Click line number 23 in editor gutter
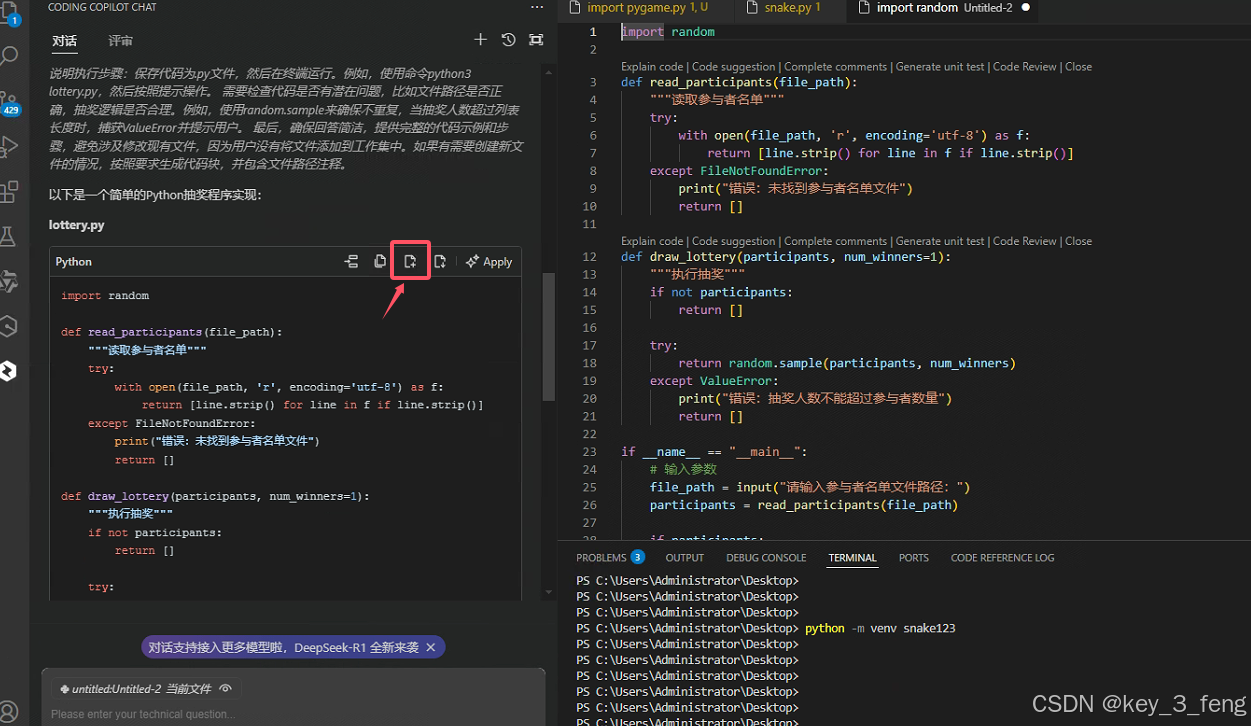Viewport: 1251px width, 726px height. click(x=590, y=452)
